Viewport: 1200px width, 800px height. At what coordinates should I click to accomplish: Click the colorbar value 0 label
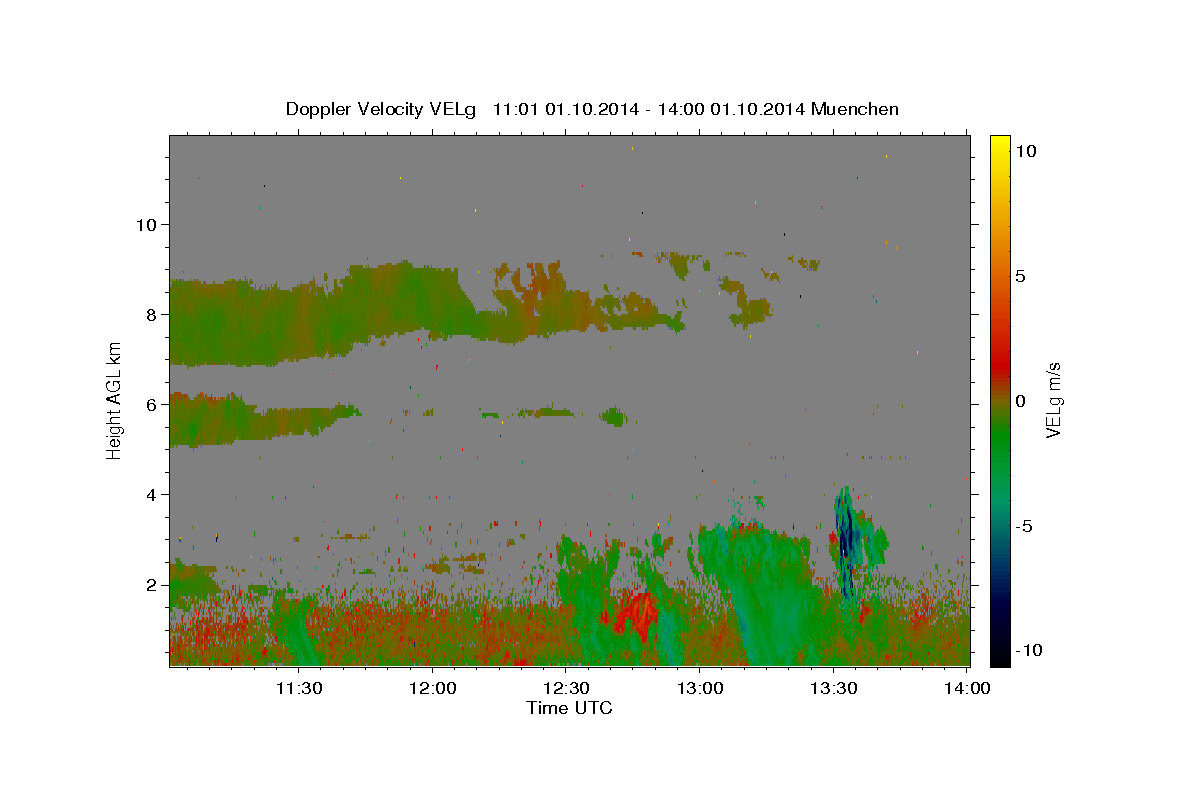1021,400
